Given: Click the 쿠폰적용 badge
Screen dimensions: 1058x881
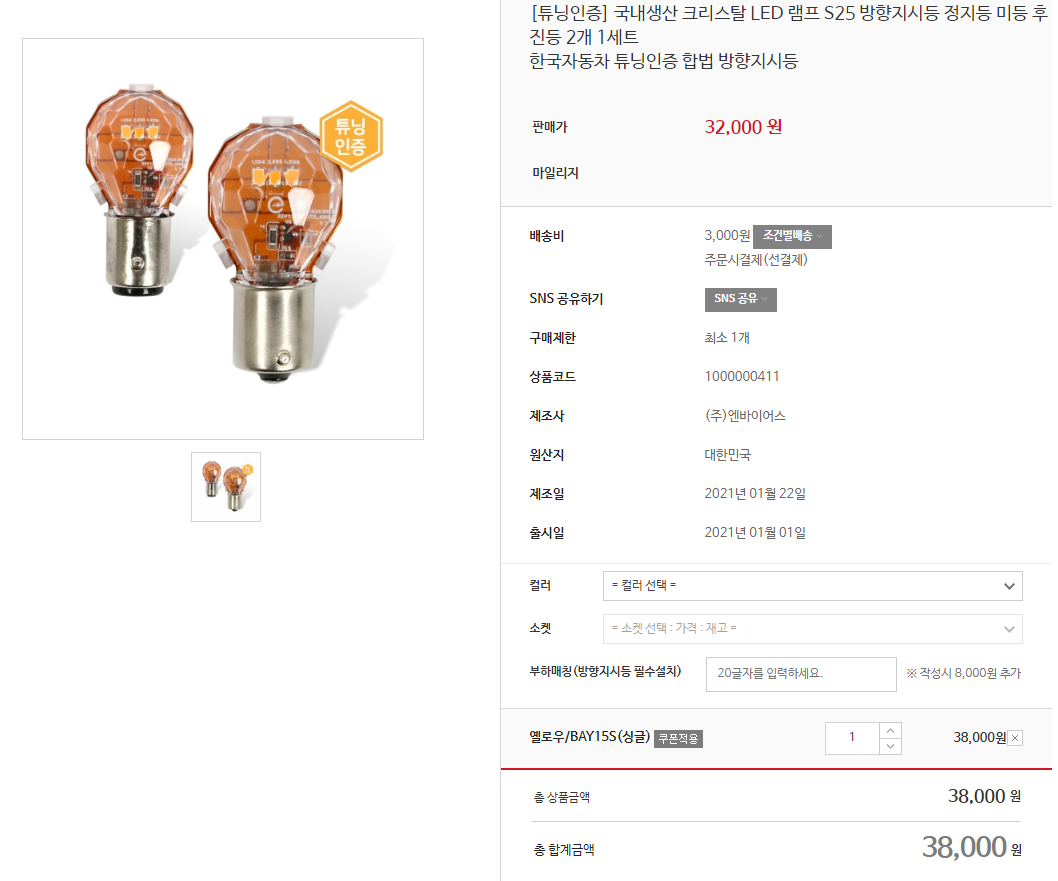Looking at the screenshot, I should tap(678, 739).
